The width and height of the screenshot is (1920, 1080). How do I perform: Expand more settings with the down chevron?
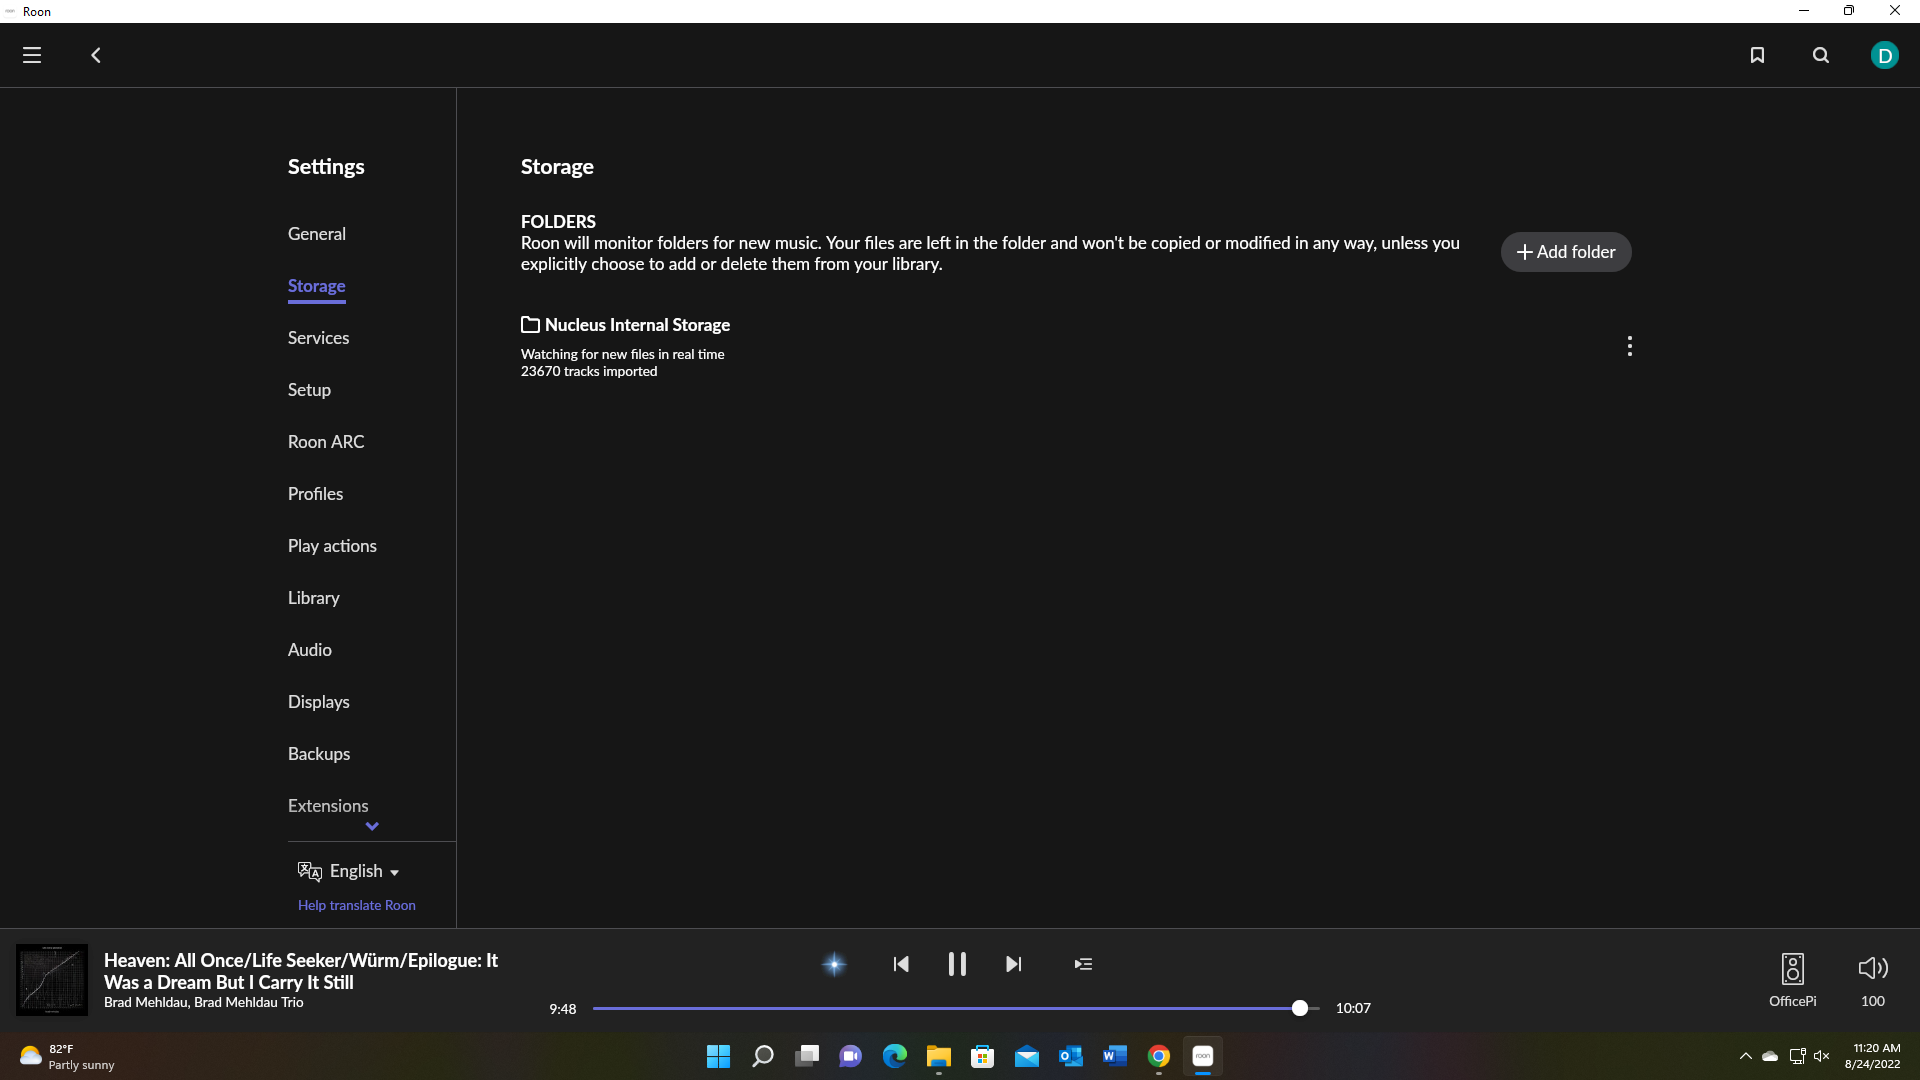[372, 826]
